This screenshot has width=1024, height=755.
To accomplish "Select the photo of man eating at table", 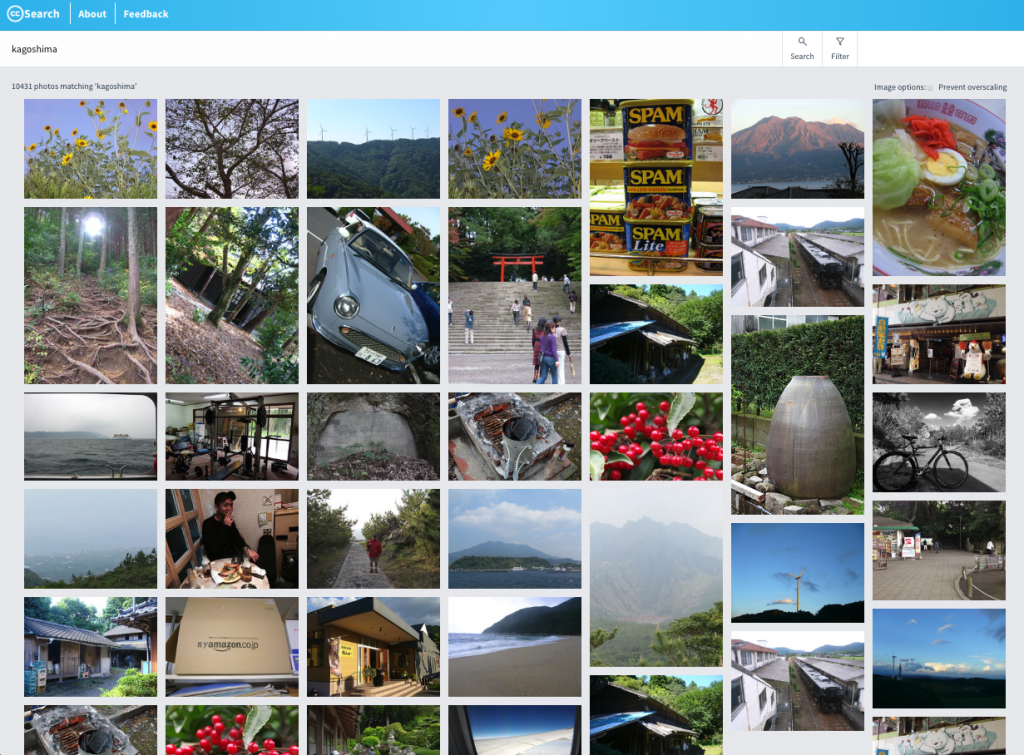I will (231, 538).
